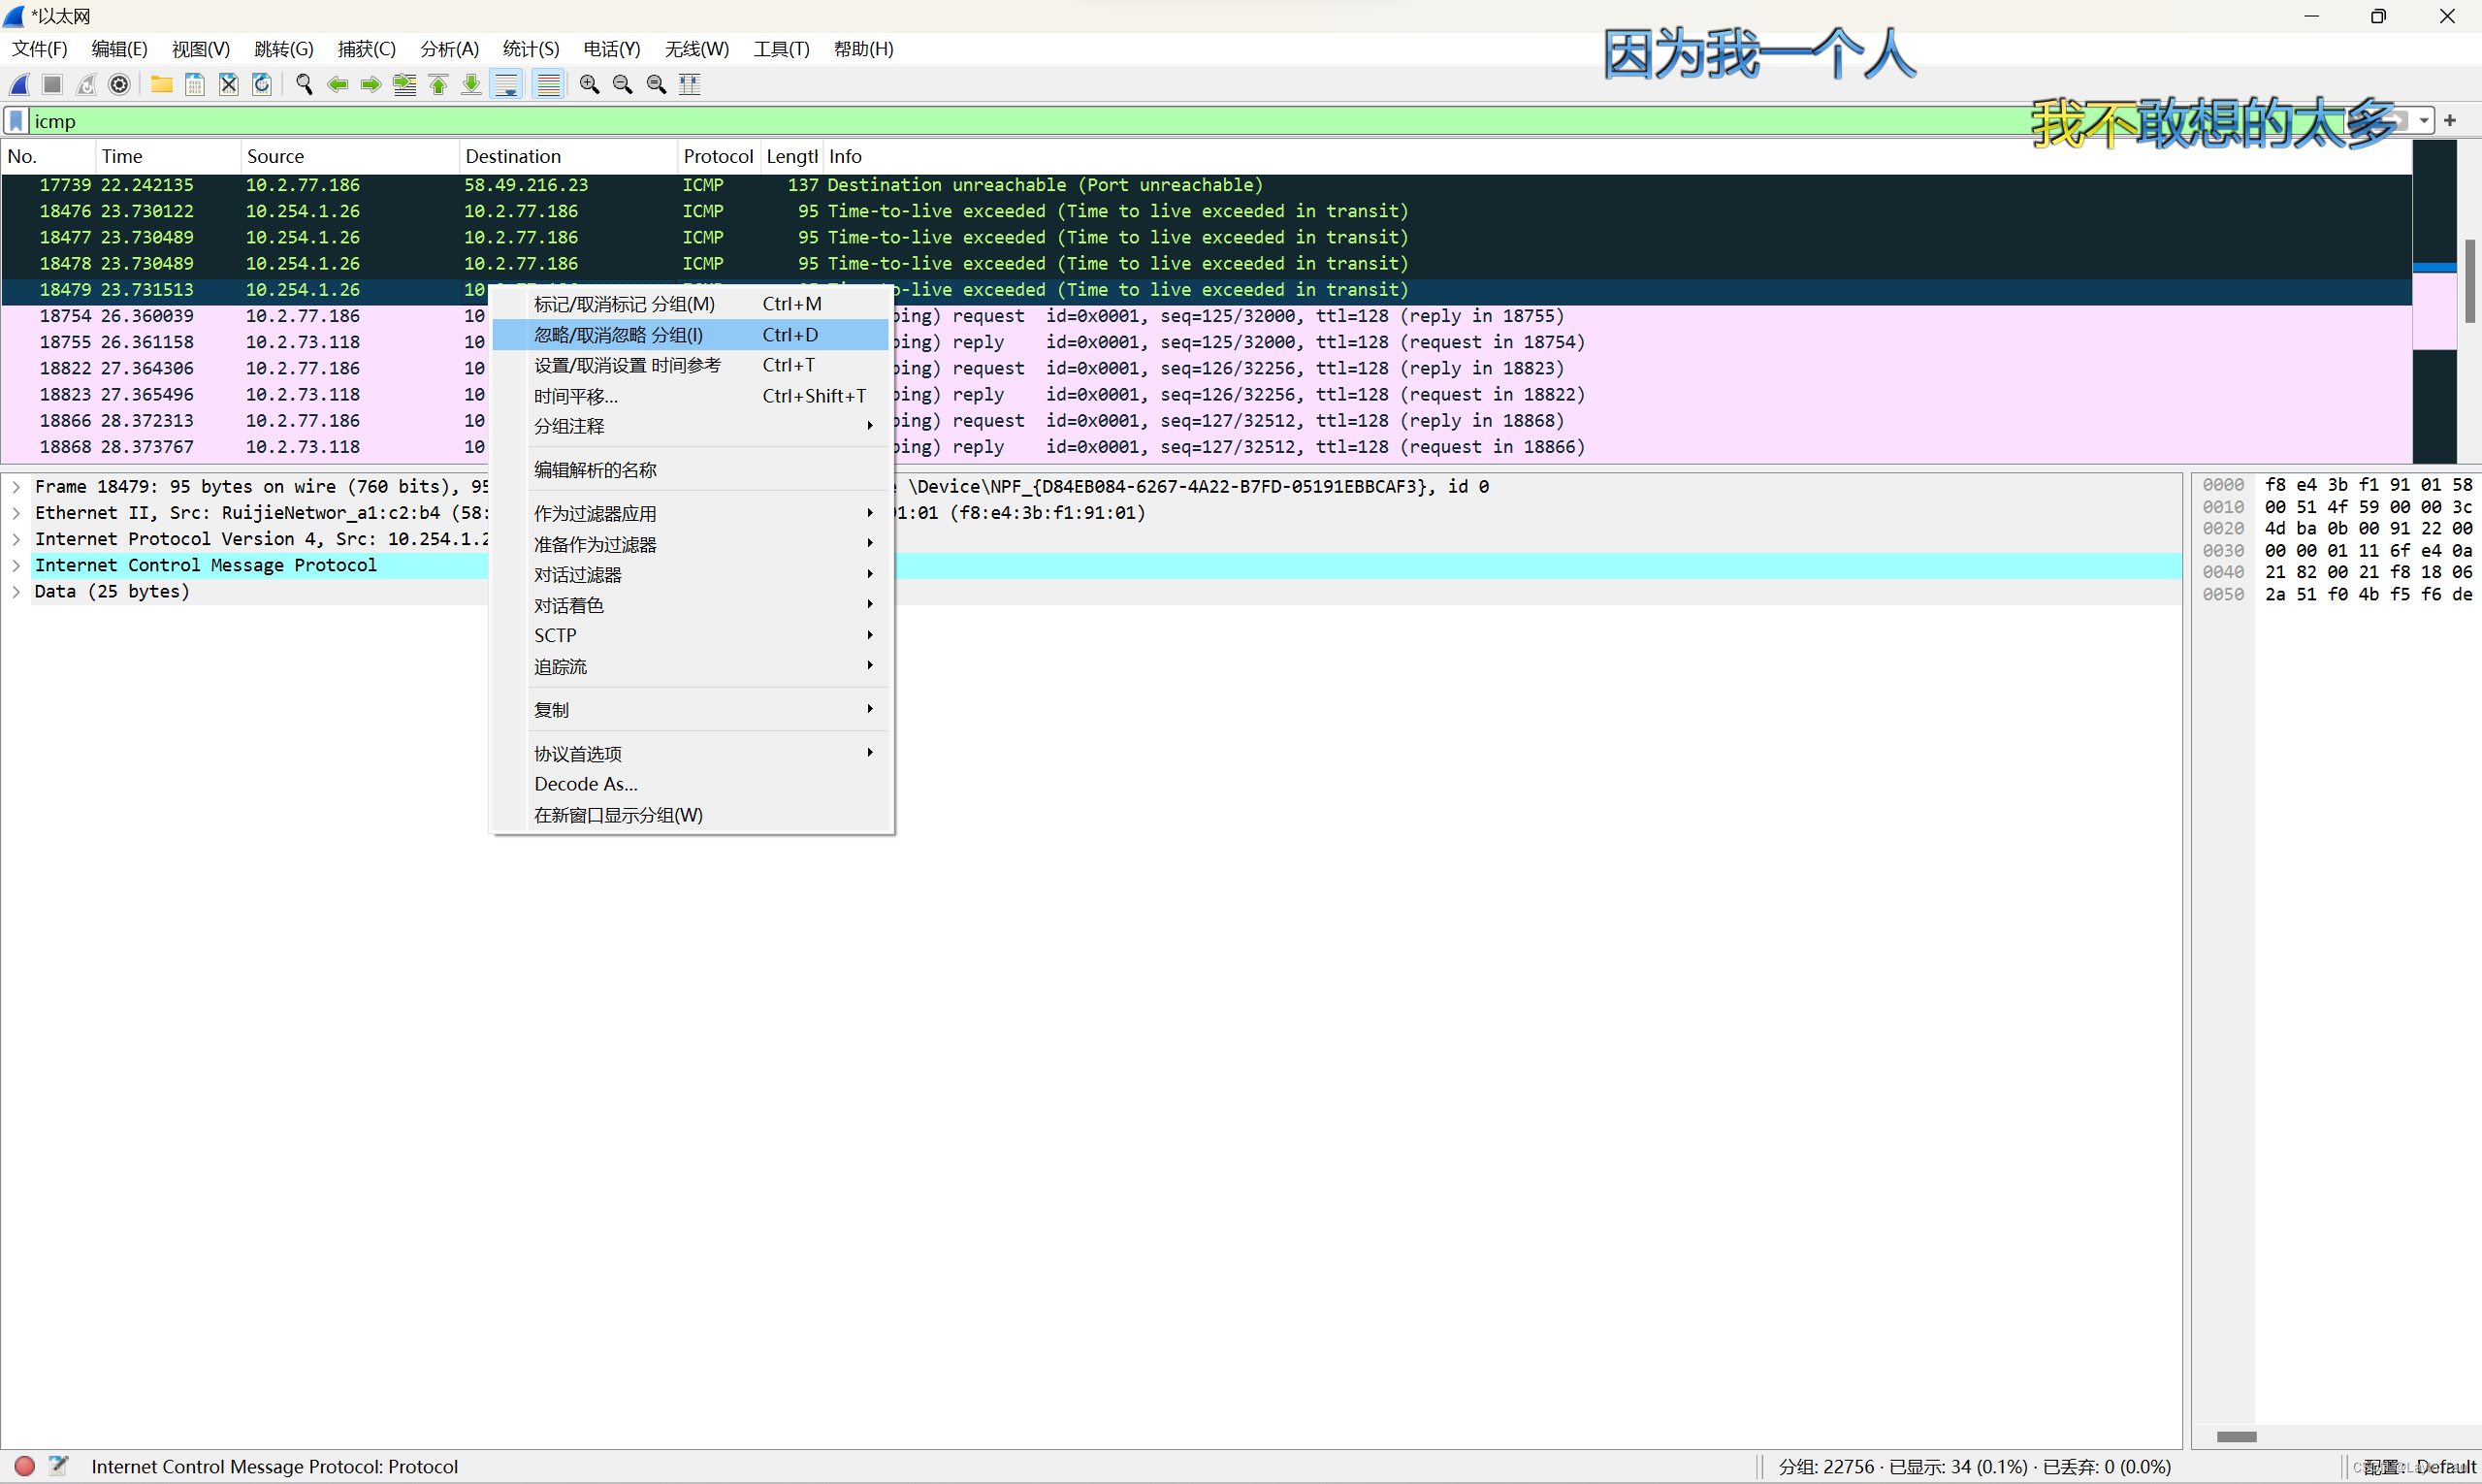This screenshot has width=2482, height=1484.
Task: Find a packet with the magnifier icon
Action: pyautogui.click(x=304, y=85)
